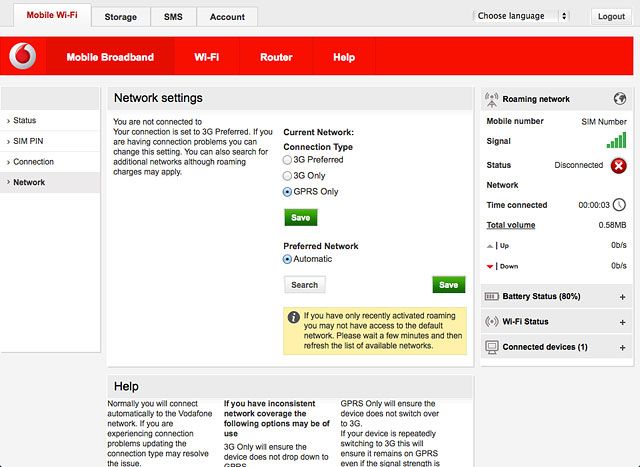
Task: Expand the Wi-Fi Status section
Action: pos(622,322)
